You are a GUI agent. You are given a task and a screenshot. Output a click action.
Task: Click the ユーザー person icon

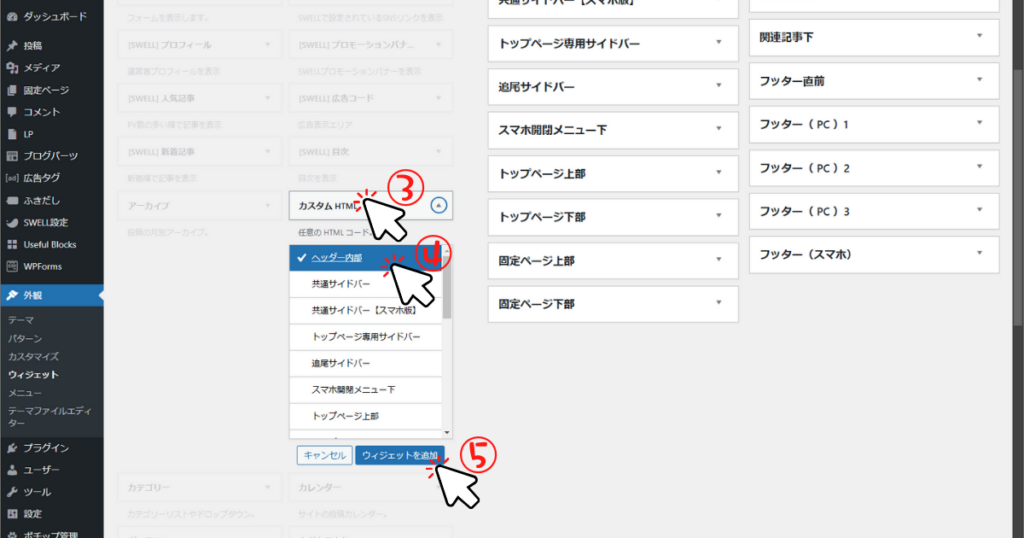coord(12,470)
